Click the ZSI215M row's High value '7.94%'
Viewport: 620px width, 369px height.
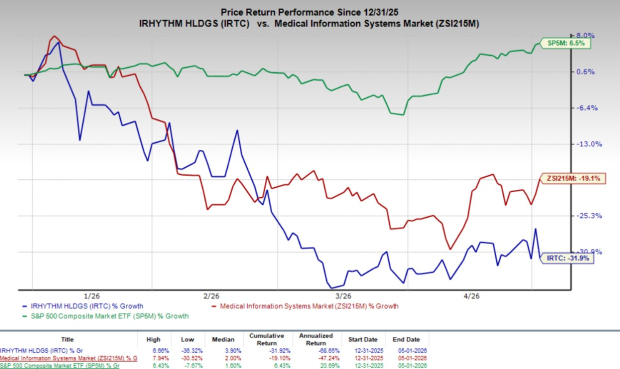tap(161, 358)
